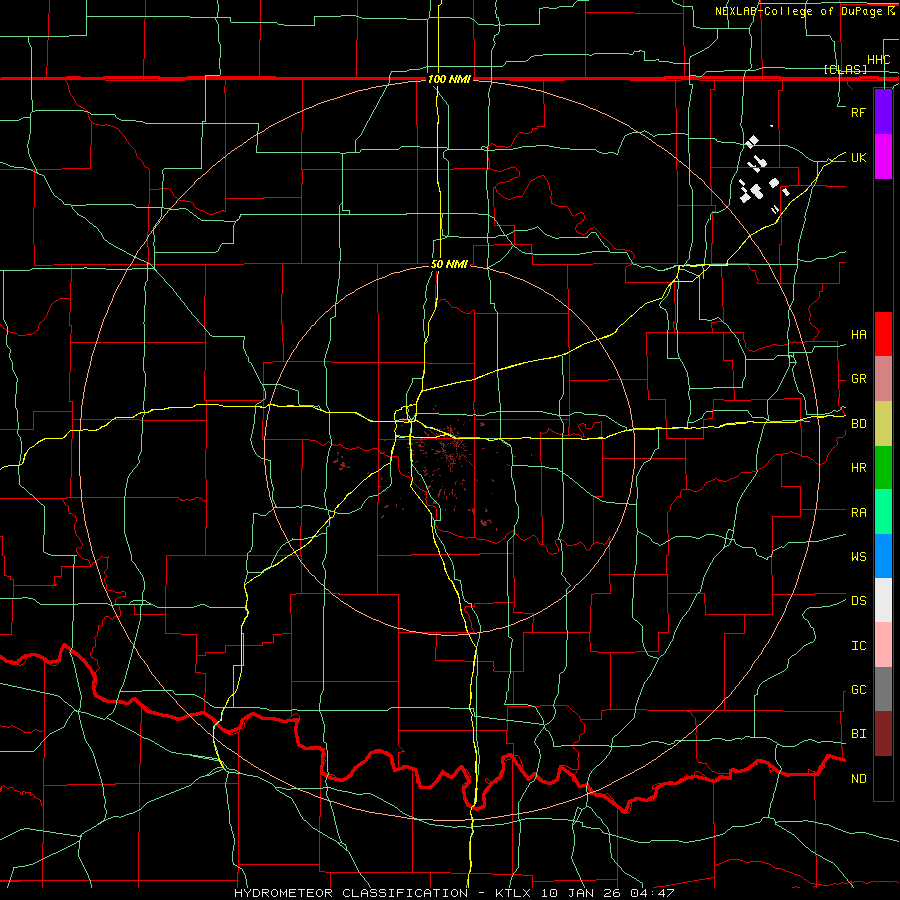900x900 pixels.
Task: Select the BD legend label
Action: (x=858, y=424)
